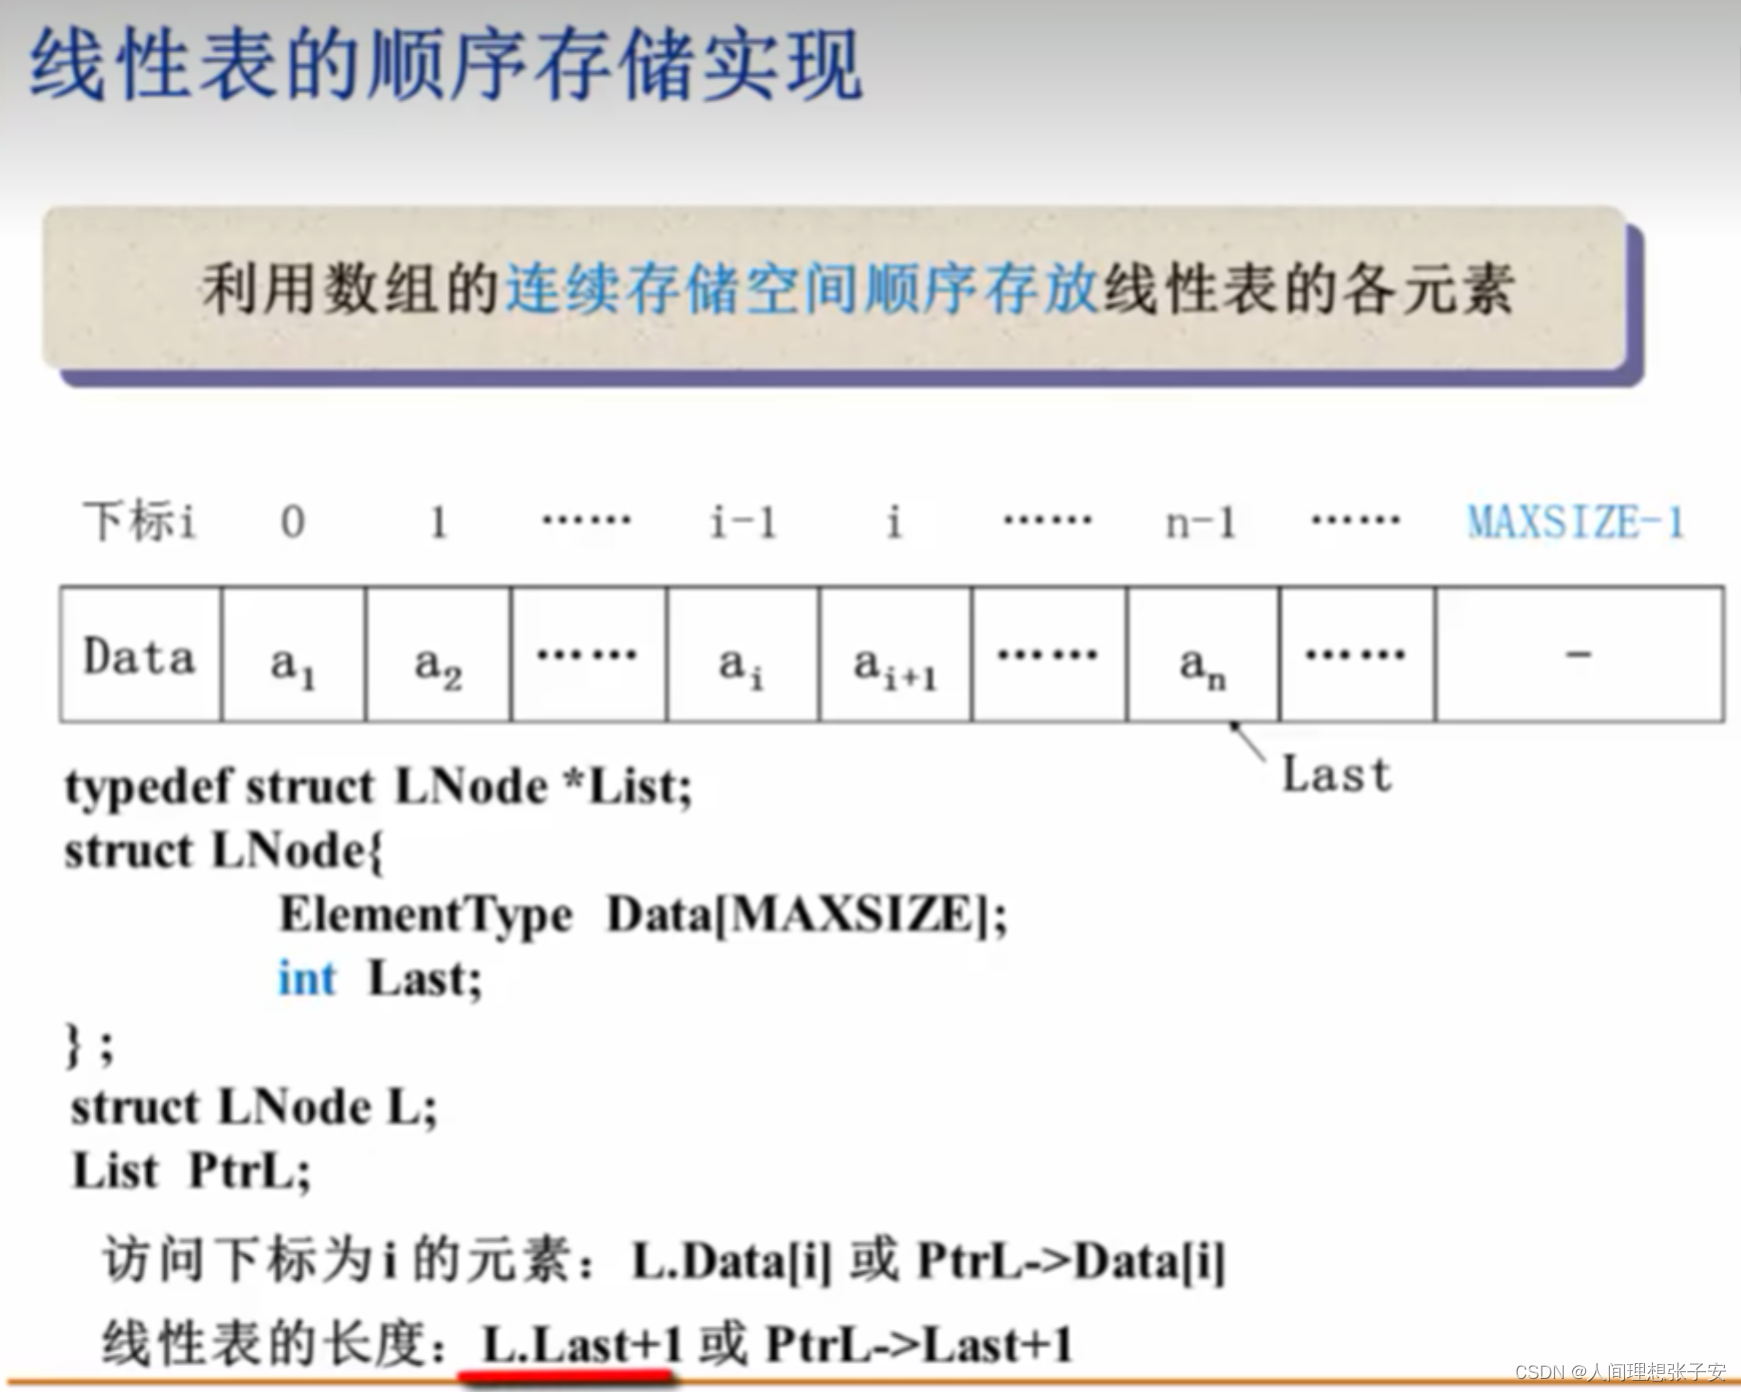This screenshot has width=1741, height=1392.
Task: Click the a2 cell in the array
Action: click(438, 655)
